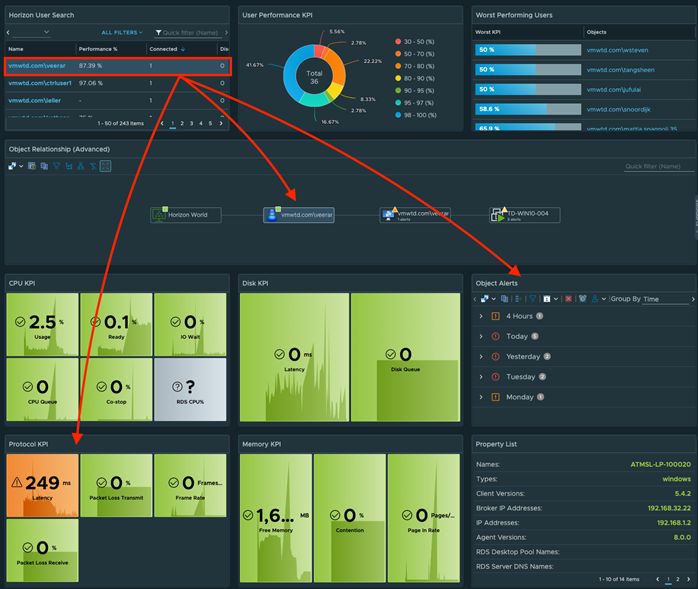Click the dashboard navigation icon in Object Relationship toolbar
Screen dimensions: 698x589
[12, 166]
